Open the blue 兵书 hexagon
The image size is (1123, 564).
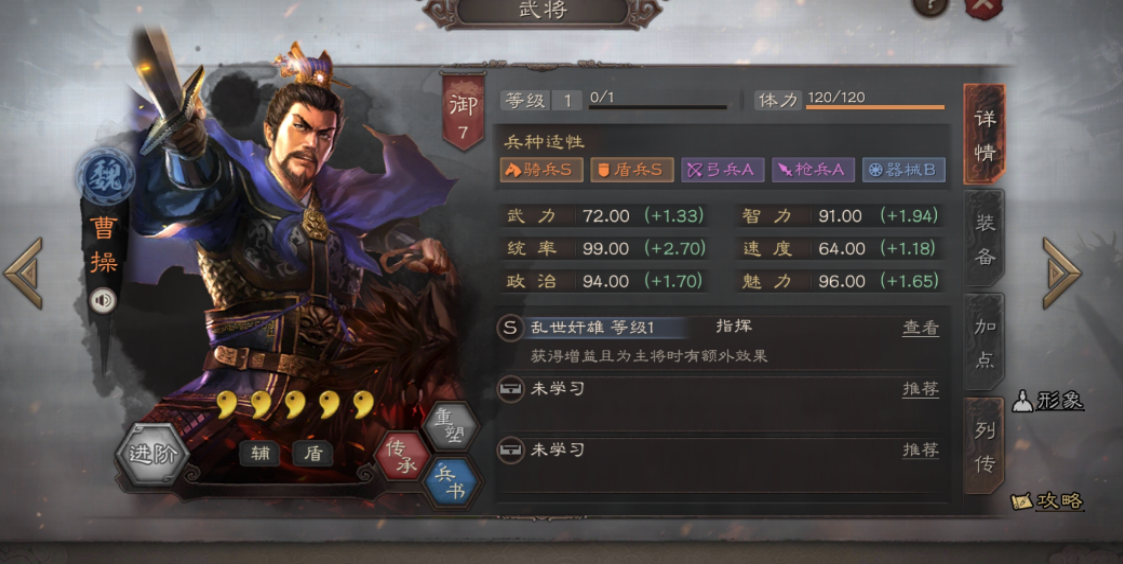point(451,482)
